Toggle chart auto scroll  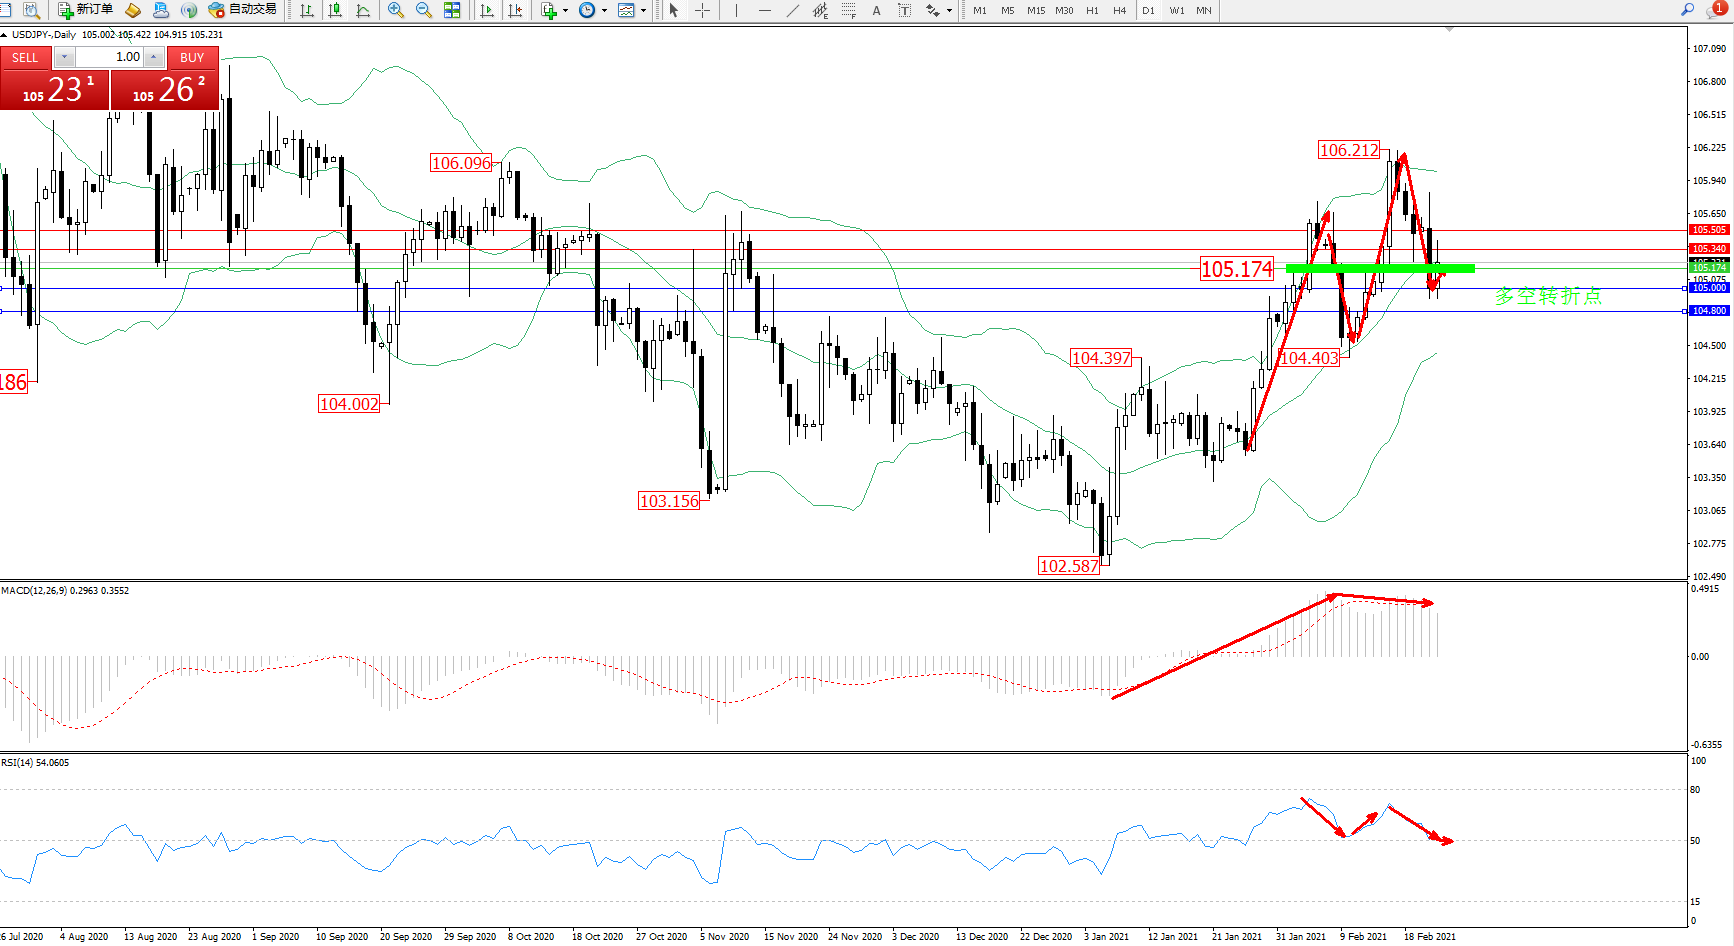pyautogui.click(x=487, y=10)
